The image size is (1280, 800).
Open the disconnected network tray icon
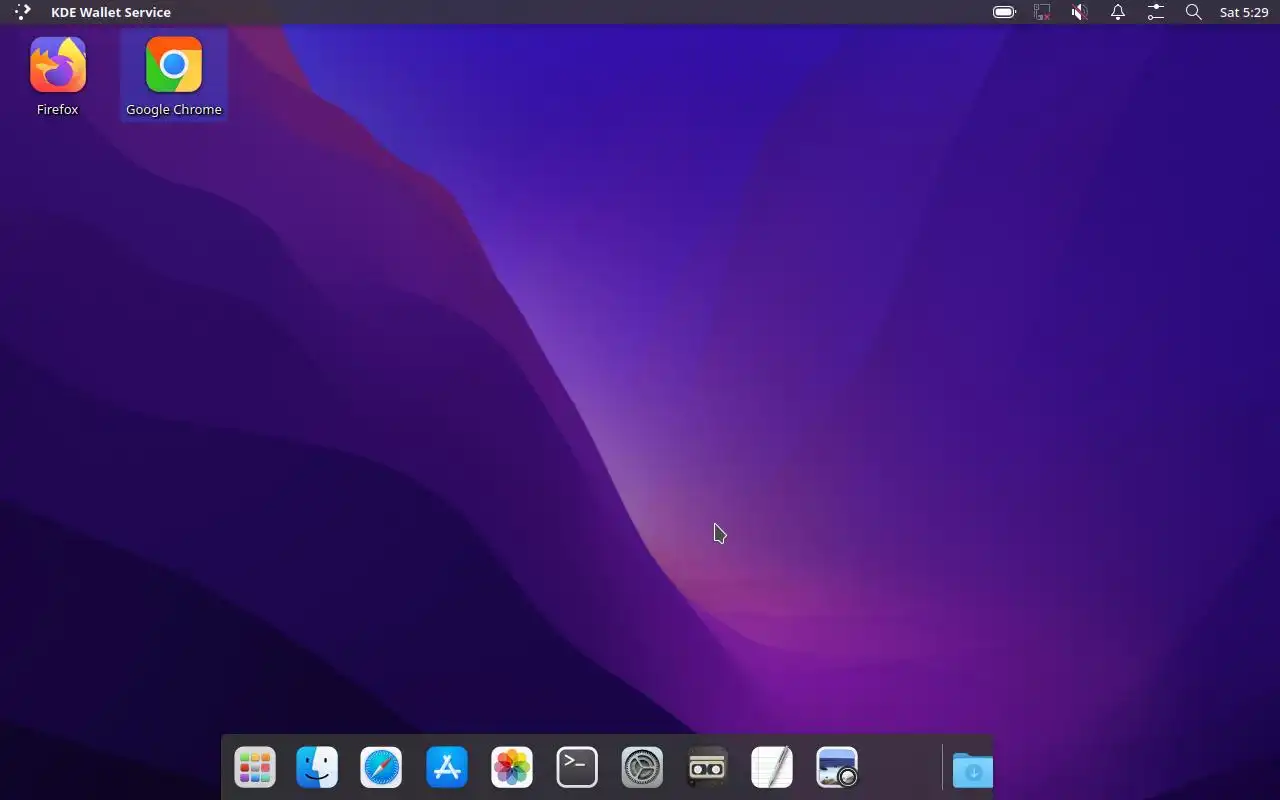pyautogui.click(x=1042, y=12)
